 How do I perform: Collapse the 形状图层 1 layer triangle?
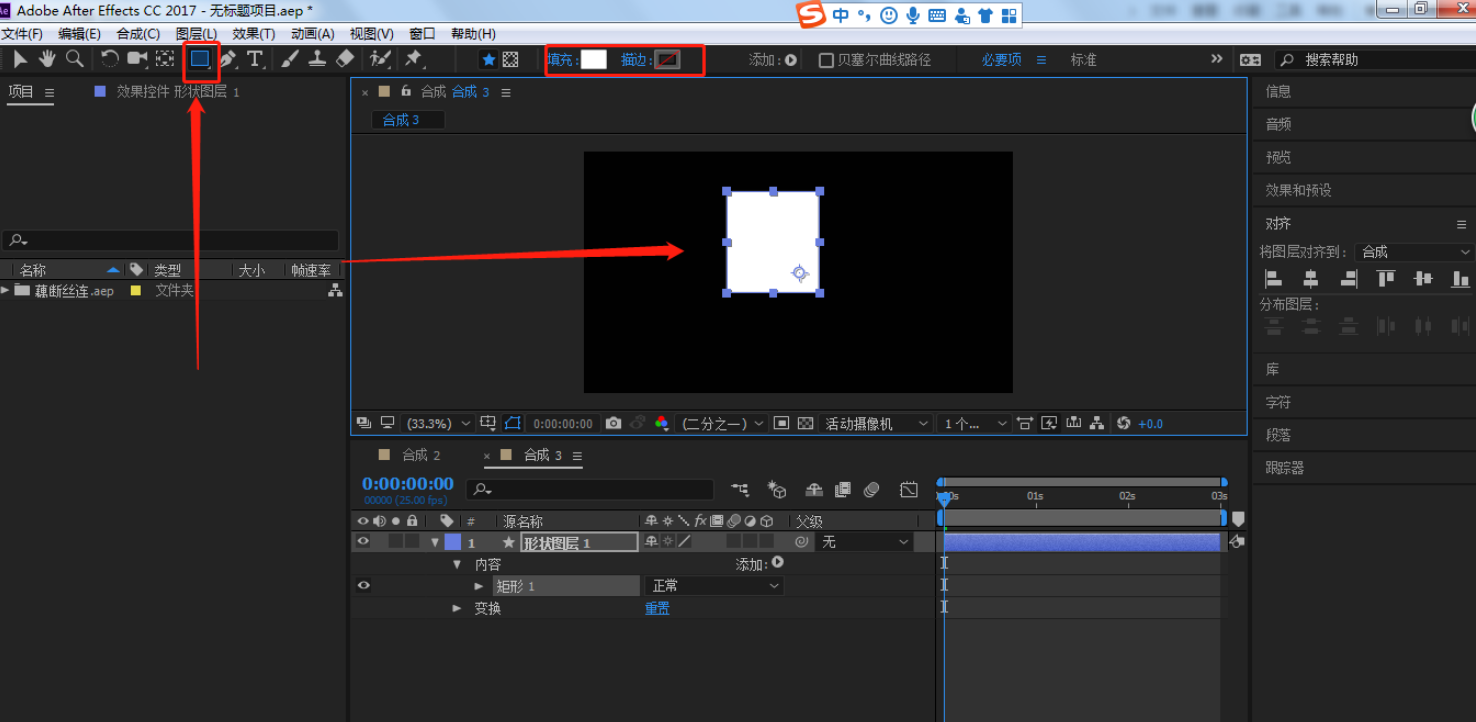click(435, 542)
